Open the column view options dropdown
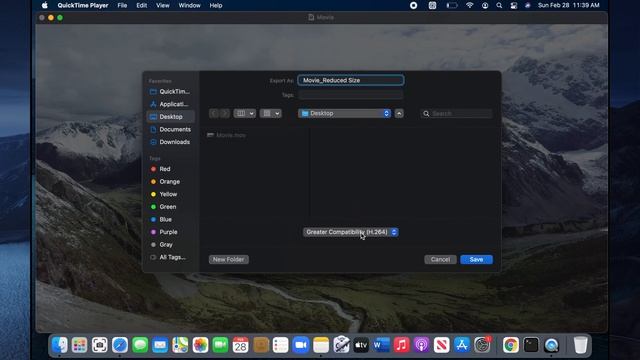This screenshot has width=640, height=360. (244, 113)
